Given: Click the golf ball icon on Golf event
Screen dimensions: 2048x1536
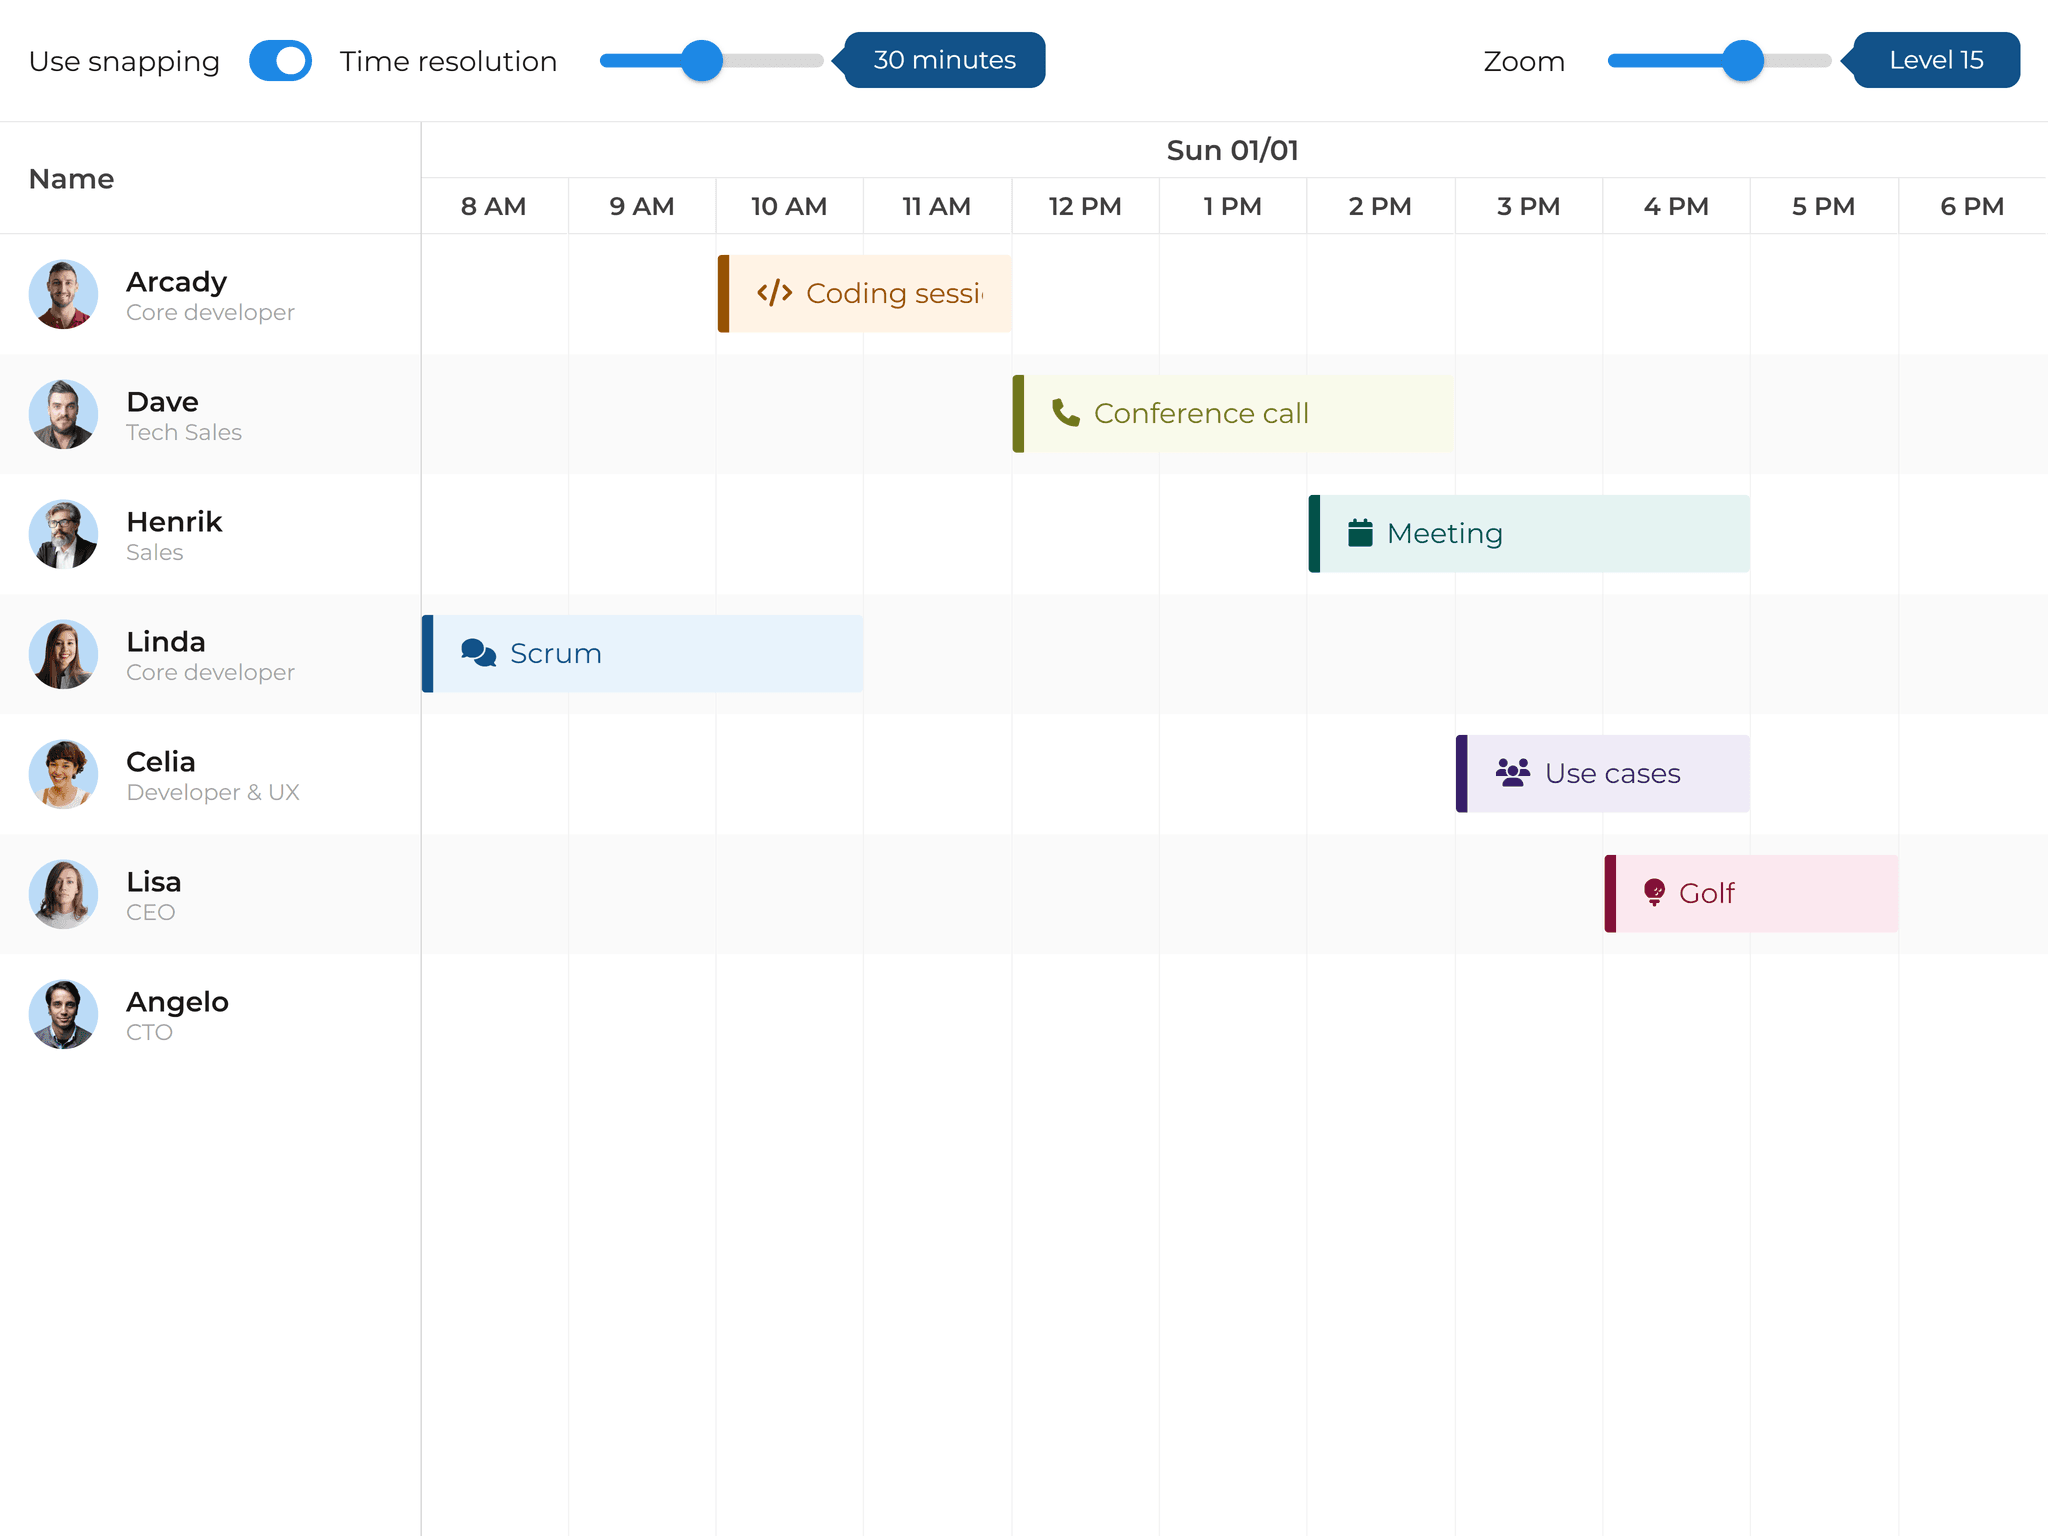Looking at the screenshot, I should coord(1655,893).
